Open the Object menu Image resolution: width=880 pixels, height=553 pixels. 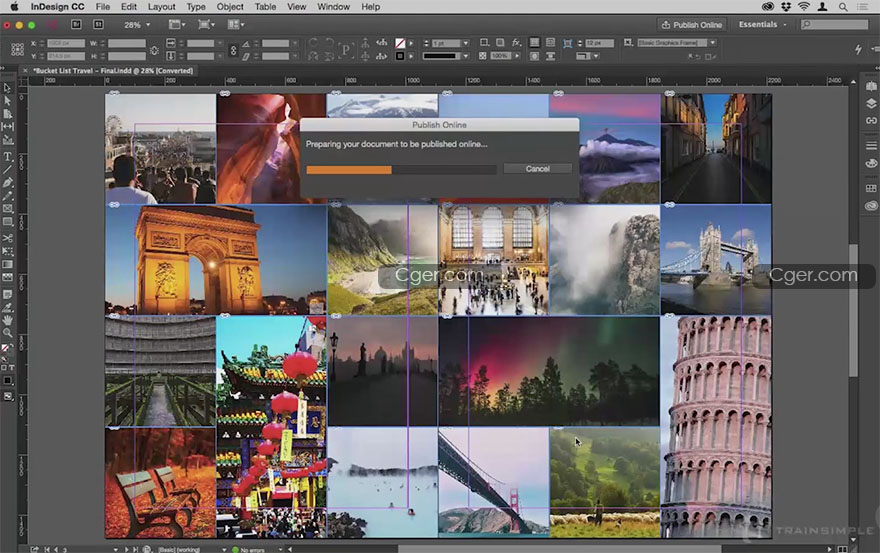click(230, 7)
